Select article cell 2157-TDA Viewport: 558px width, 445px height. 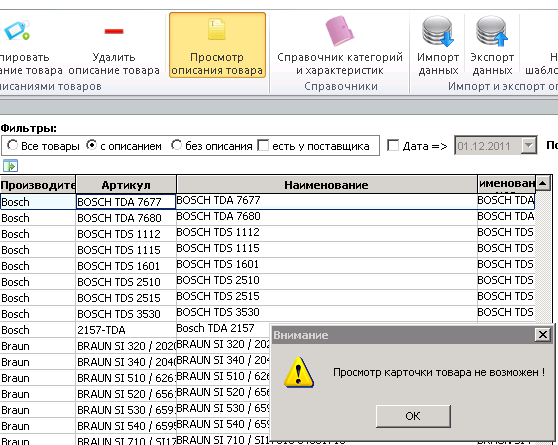pyautogui.click(x=126, y=330)
